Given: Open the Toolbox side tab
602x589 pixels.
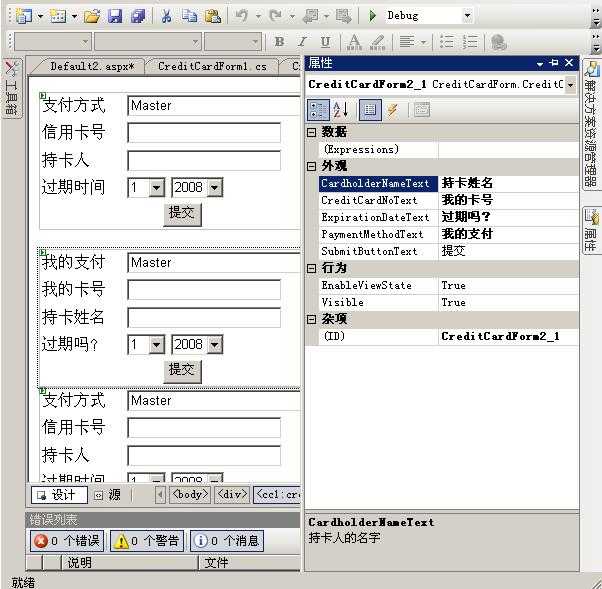Looking at the screenshot, I should pyautogui.click(x=12, y=88).
